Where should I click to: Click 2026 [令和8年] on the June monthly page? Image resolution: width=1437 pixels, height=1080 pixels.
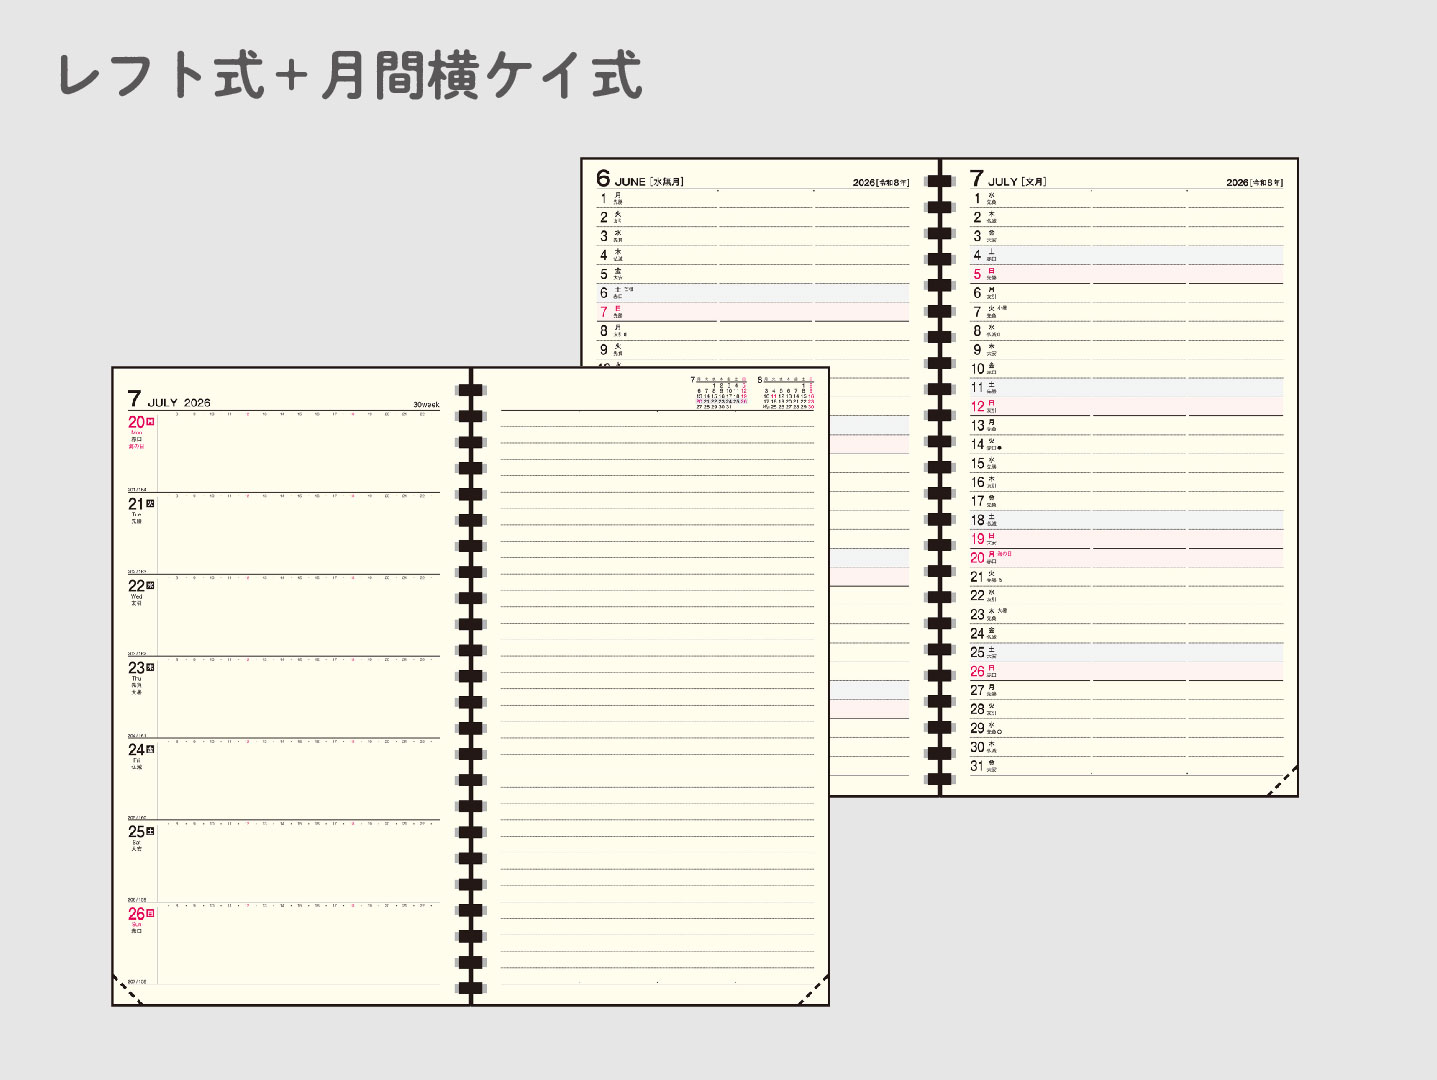click(x=881, y=182)
